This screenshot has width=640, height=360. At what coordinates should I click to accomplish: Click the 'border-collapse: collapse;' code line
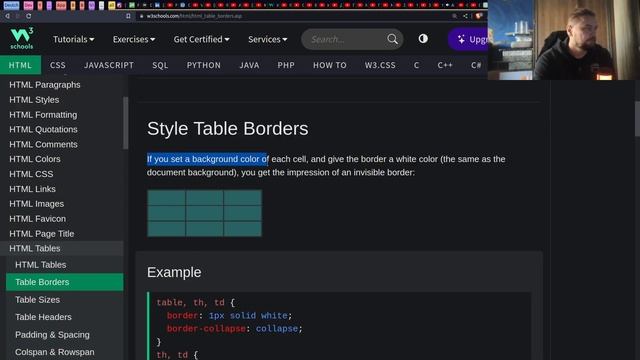235,329
